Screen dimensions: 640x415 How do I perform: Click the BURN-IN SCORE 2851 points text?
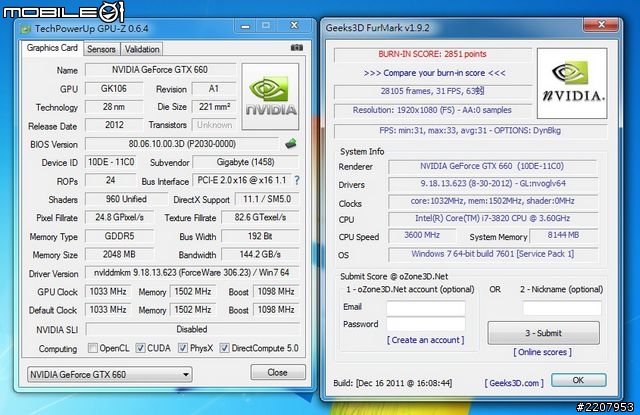click(x=432, y=54)
